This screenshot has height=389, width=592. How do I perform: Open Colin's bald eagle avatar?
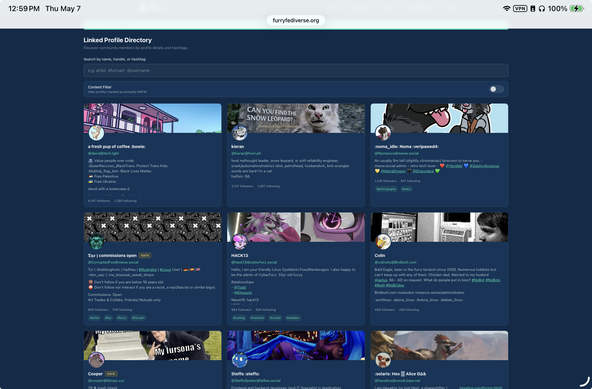383,242
